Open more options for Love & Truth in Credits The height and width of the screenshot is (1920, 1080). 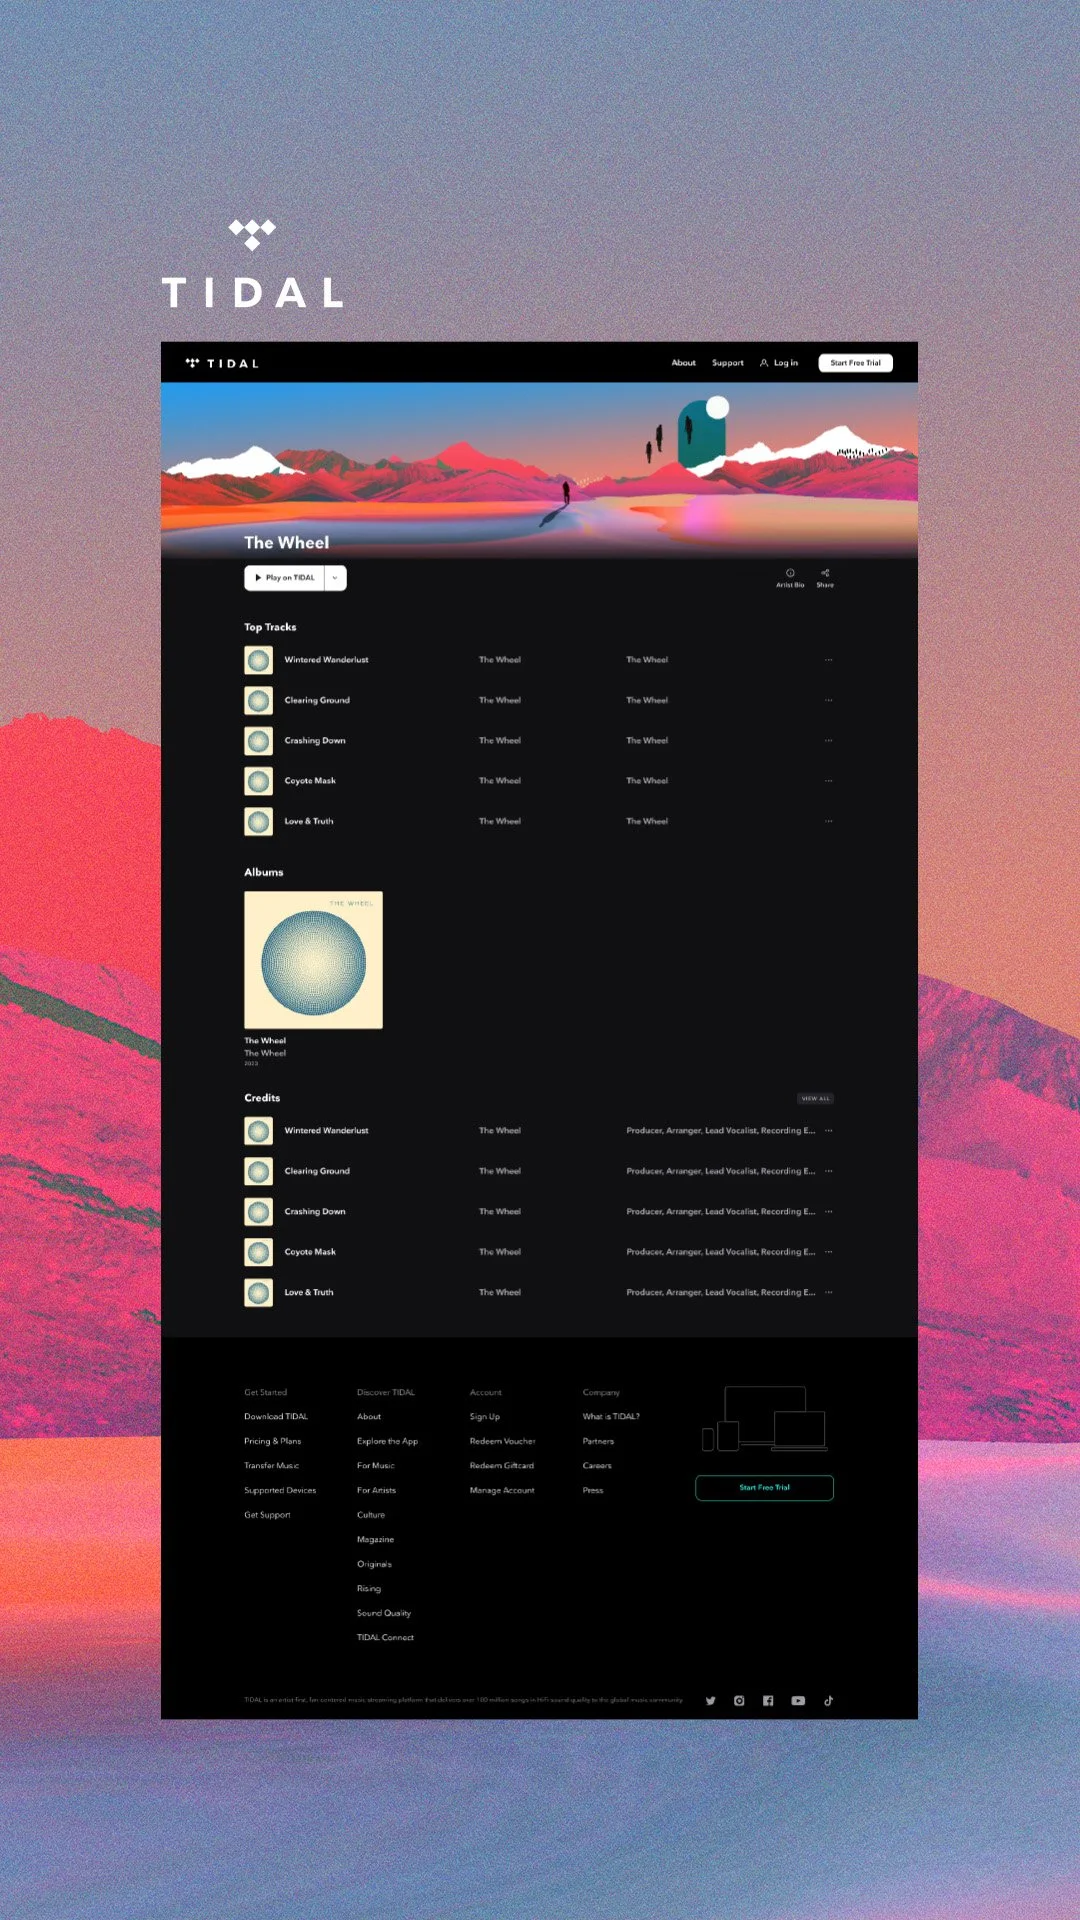coord(828,1292)
